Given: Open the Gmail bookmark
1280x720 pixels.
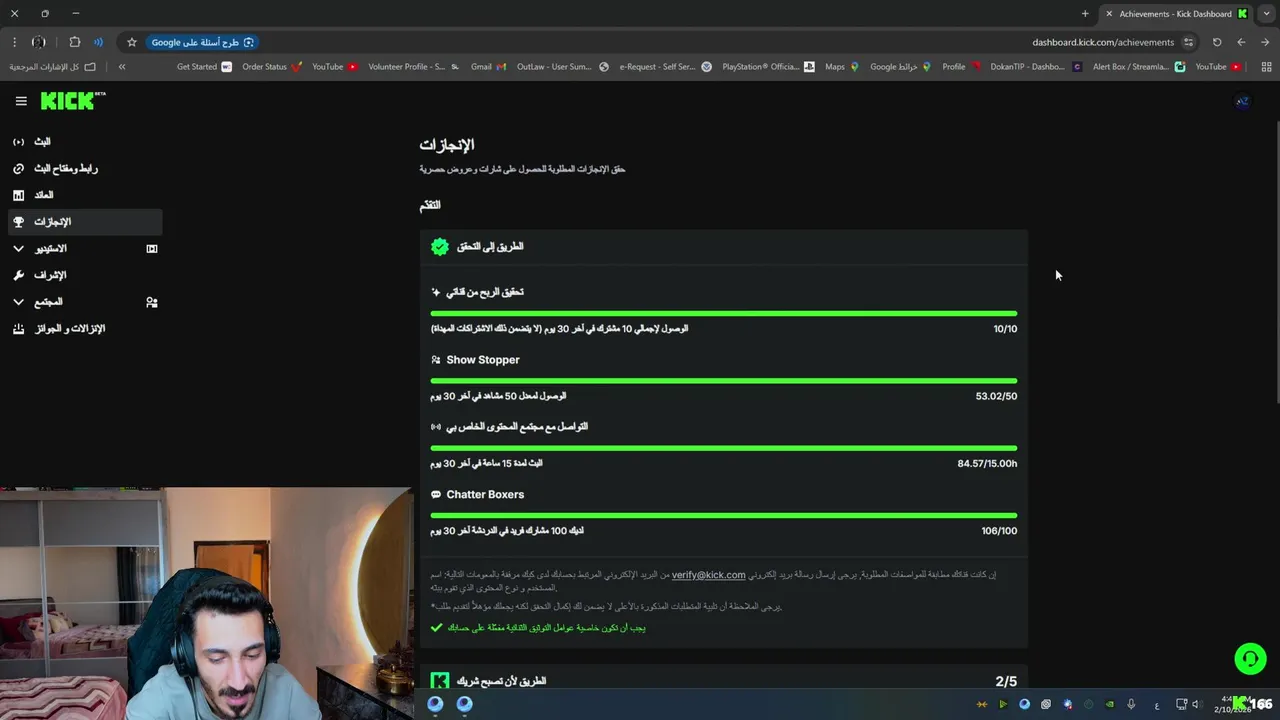Looking at the screenshot, I should pyautogui.click(x=489, y=67).
